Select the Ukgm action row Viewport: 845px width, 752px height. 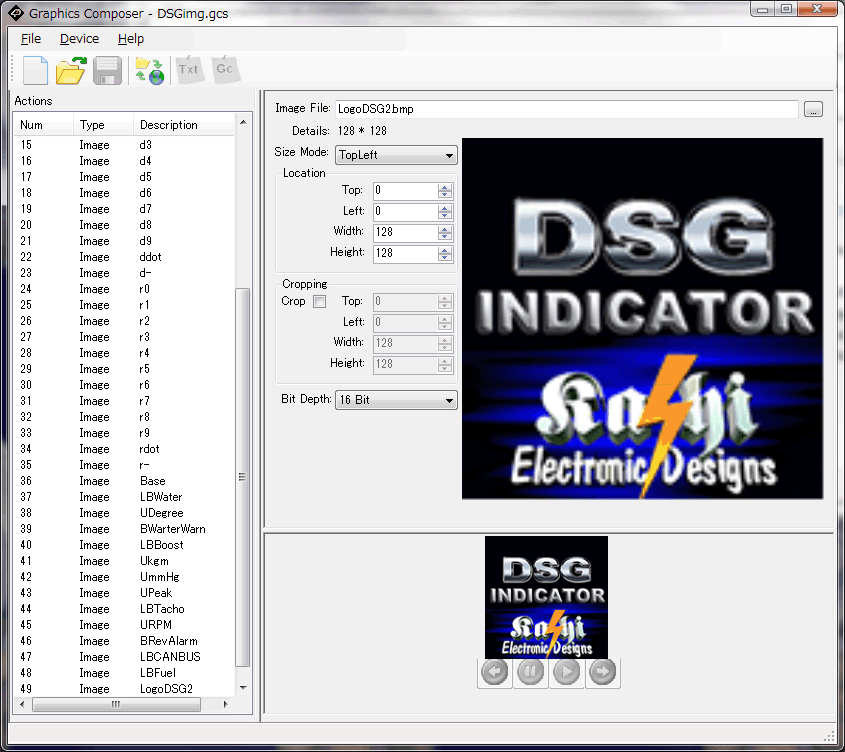click(x=124, y=561)
